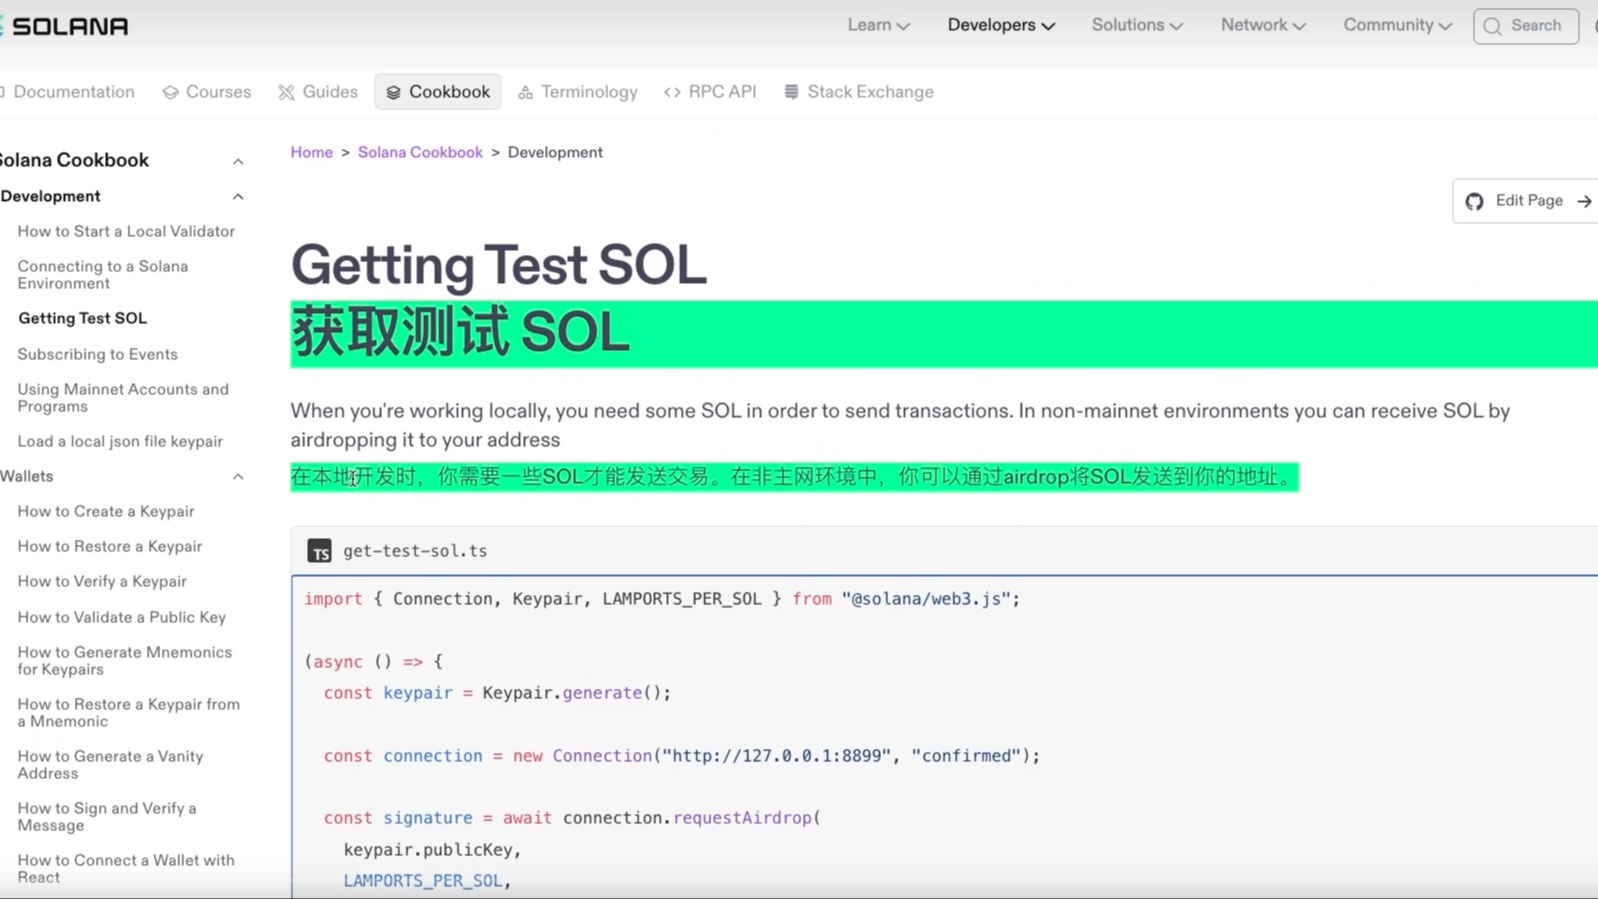Screen dimensions: 1598x899
Task: Open the Community dropdown menu
Action: click(x=1397, y=25)
